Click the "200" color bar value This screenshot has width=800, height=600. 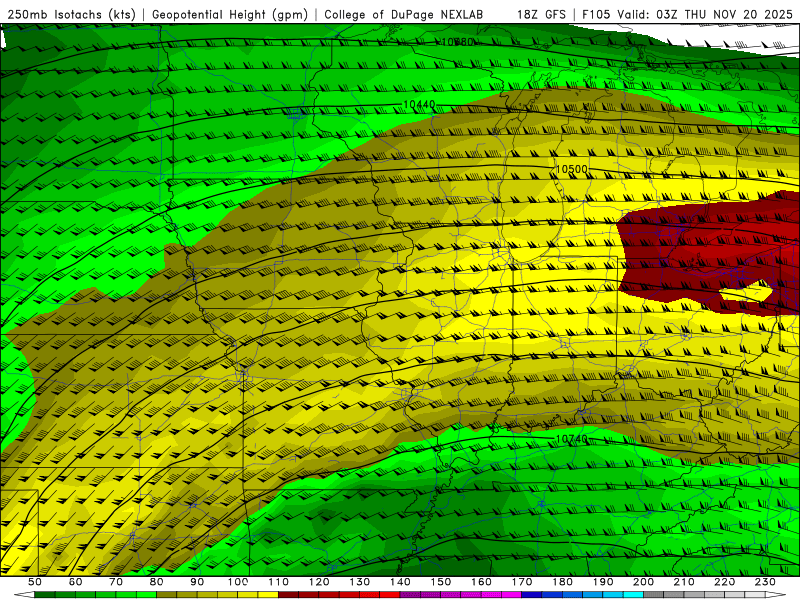643,582
